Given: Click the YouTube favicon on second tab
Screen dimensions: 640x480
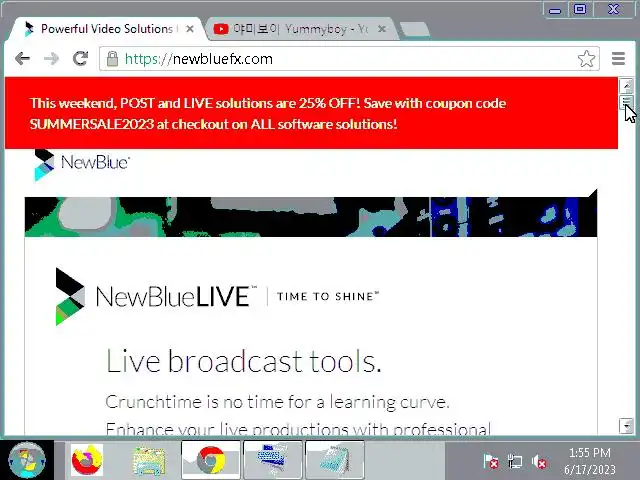Looking at the screenshot, I should pos(221,29).
